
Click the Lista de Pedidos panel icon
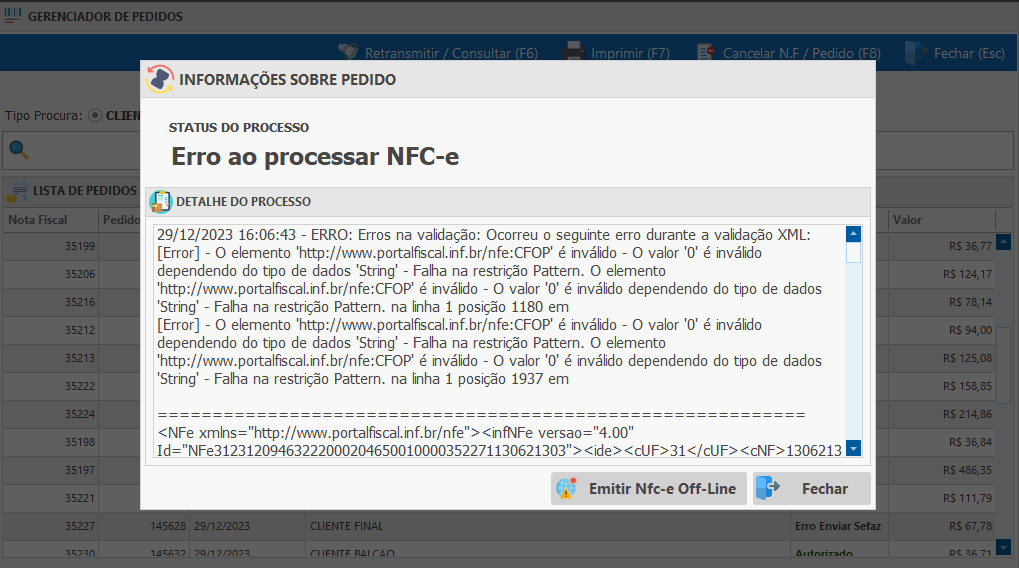click(17, 190)
